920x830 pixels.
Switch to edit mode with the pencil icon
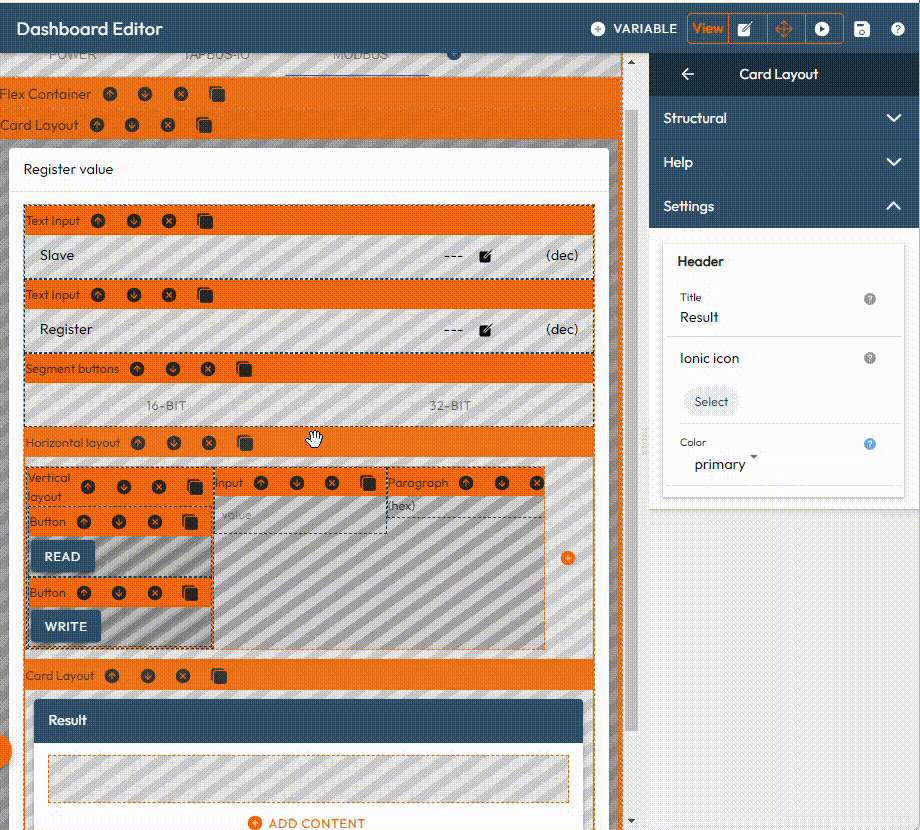click(745, 28)
